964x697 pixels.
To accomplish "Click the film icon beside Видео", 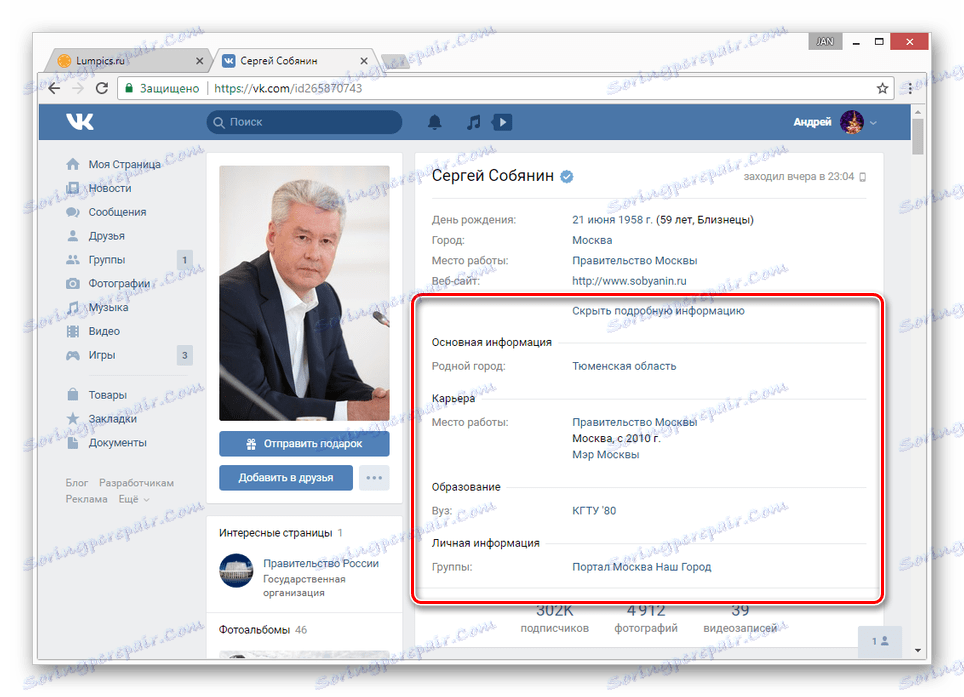I will [x=73, y=331].
